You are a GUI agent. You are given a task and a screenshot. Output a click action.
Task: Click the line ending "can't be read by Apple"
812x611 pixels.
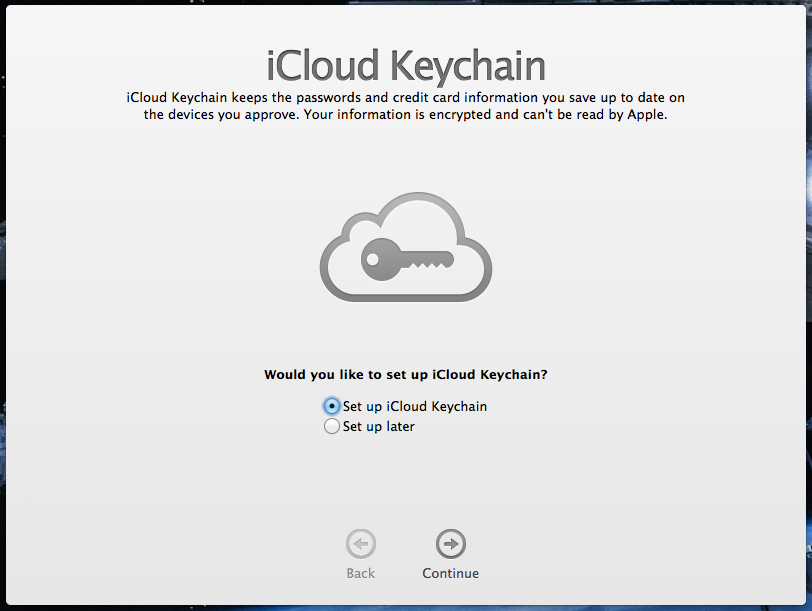tap(406, 115)
